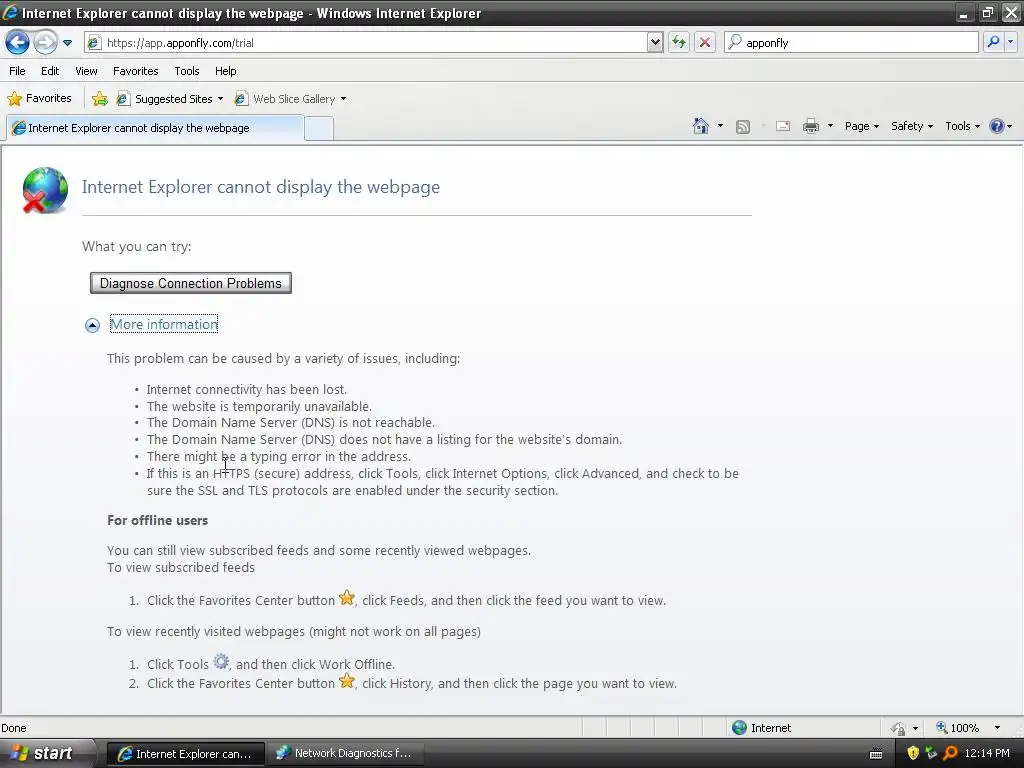This screenshot has width=1024, height=768.
Task: Click the 12:14 PM system clock
Action: click(987, 753)
